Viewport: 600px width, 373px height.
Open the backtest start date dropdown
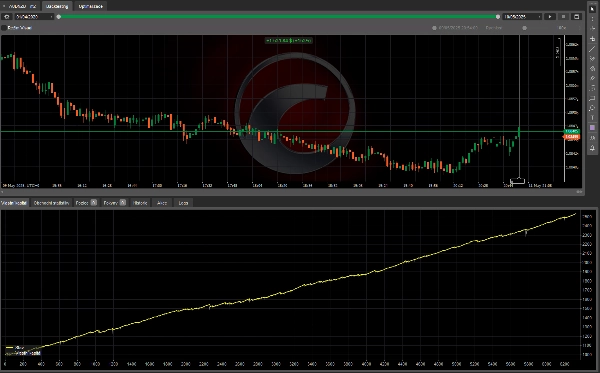[x=34, y=17]
